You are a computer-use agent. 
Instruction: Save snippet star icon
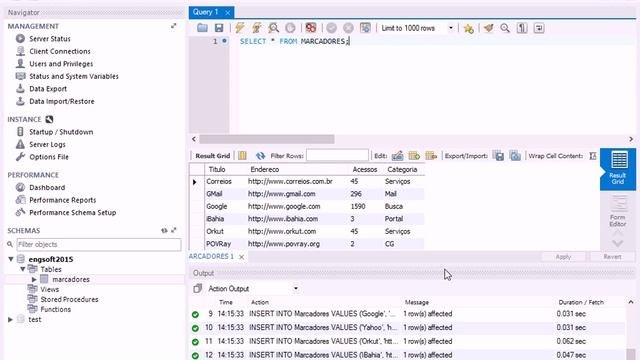coord(469,28)
